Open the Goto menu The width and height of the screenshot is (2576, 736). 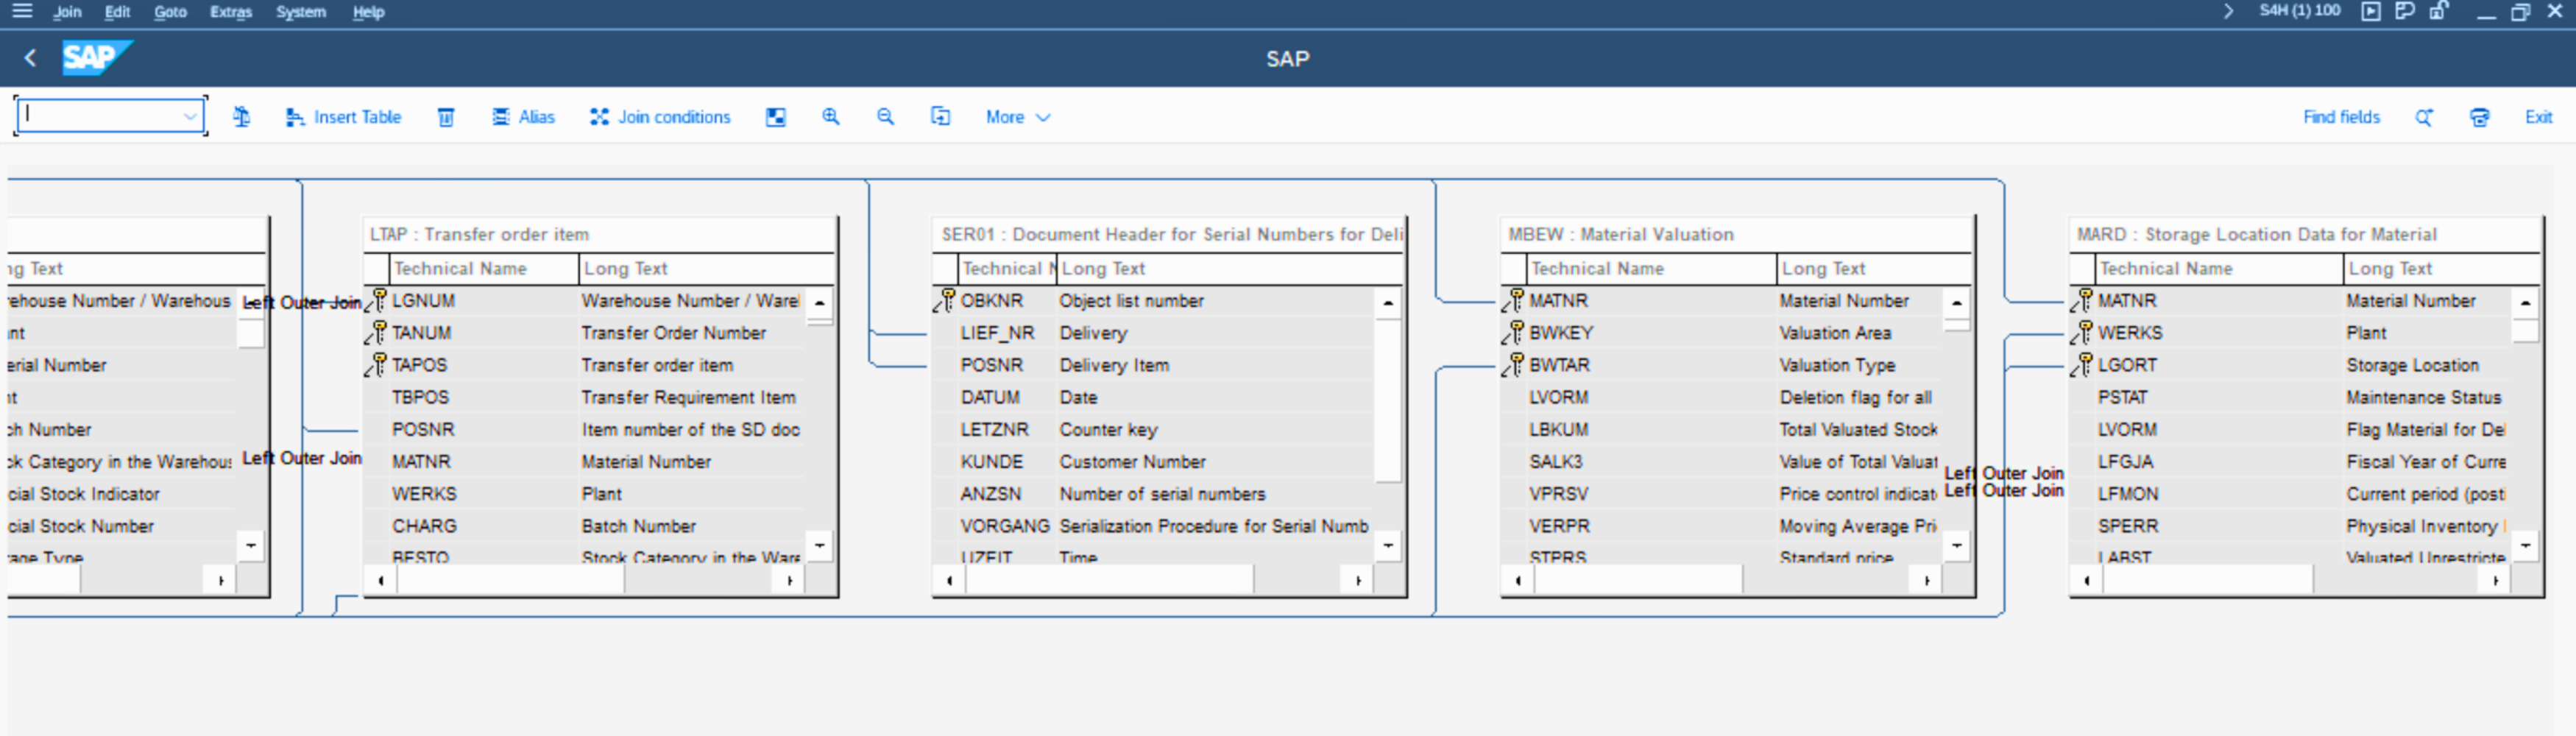coord(170,12)
